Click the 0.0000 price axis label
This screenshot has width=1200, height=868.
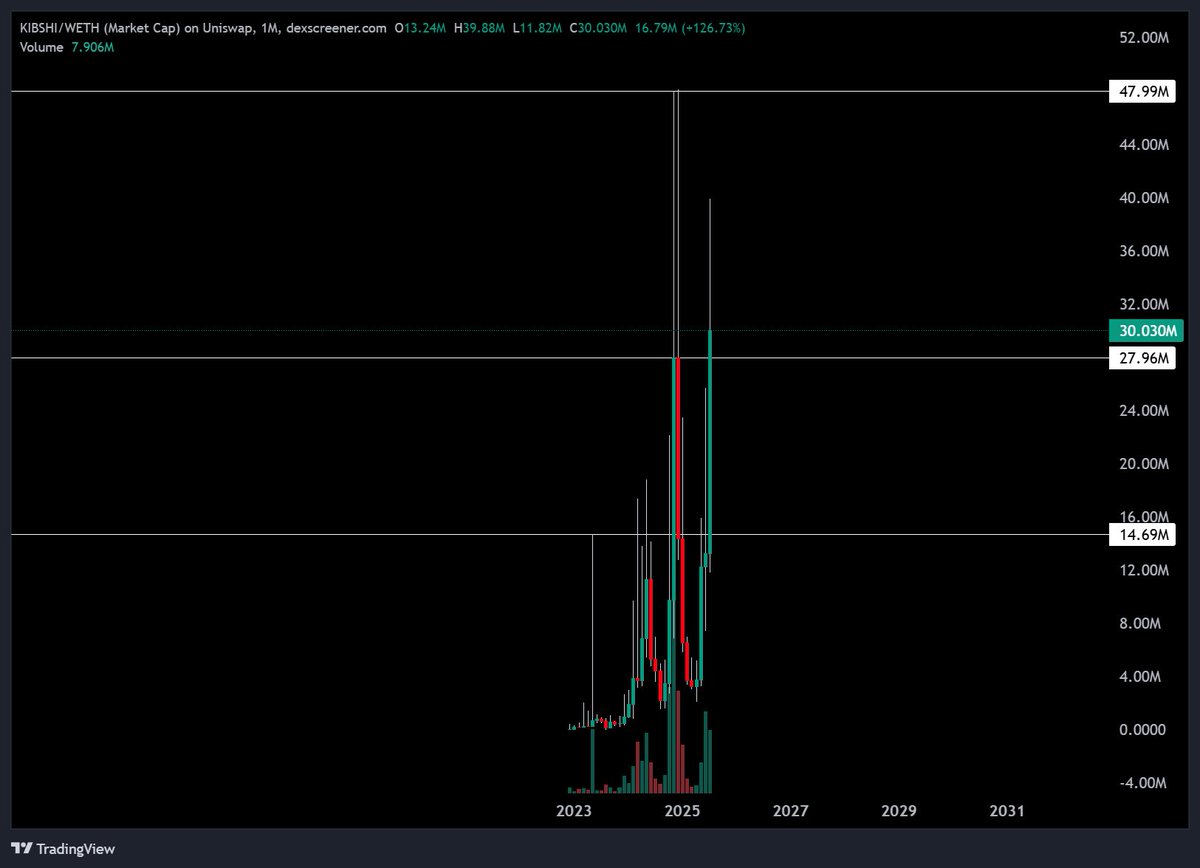click(1145, 730)
